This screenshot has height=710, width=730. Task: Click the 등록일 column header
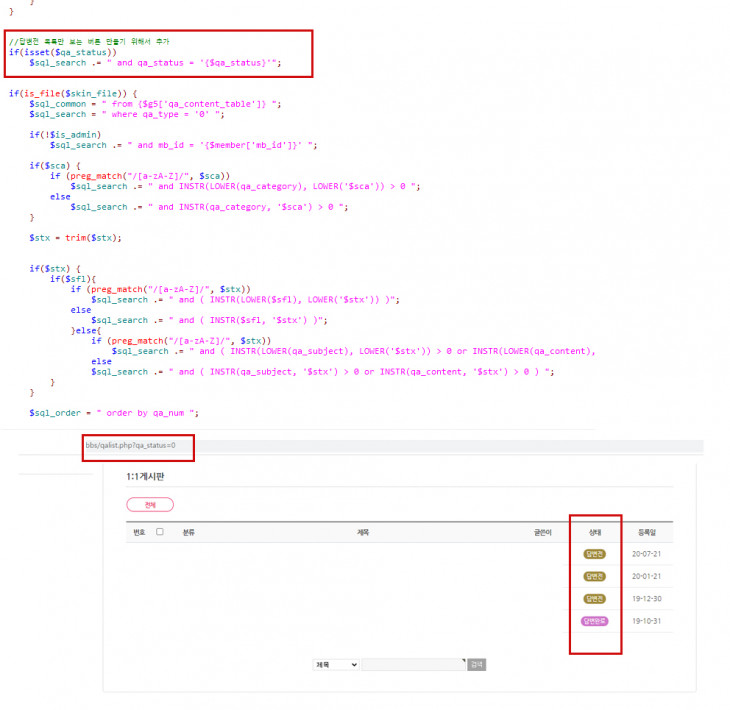tap(647, 532)
